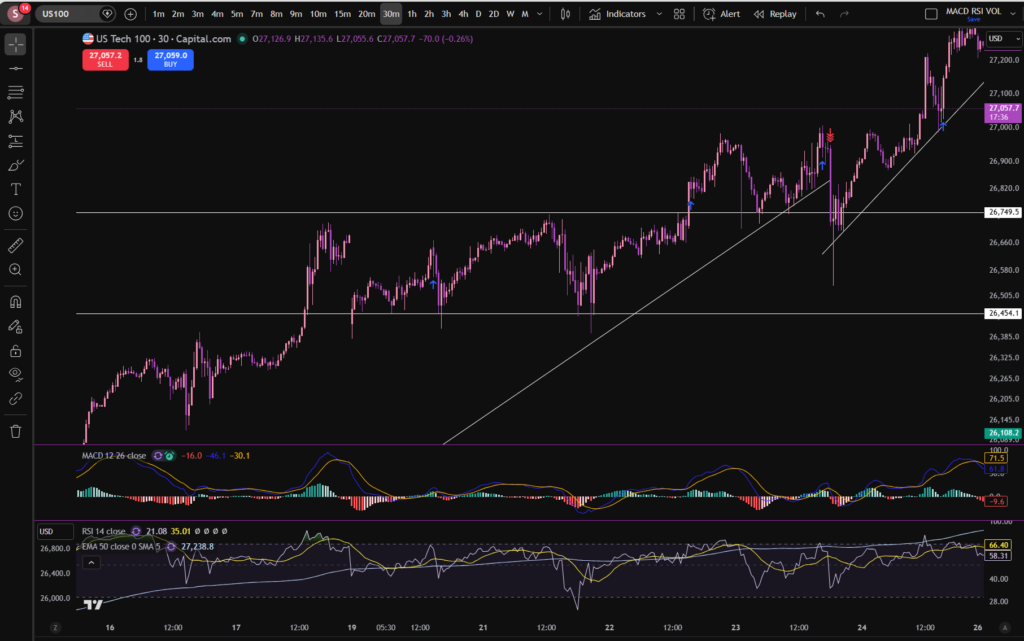This screenshot has height=641, width=1024.
Task: Switch to the 1m timeframe
Action: coord(158,14)
